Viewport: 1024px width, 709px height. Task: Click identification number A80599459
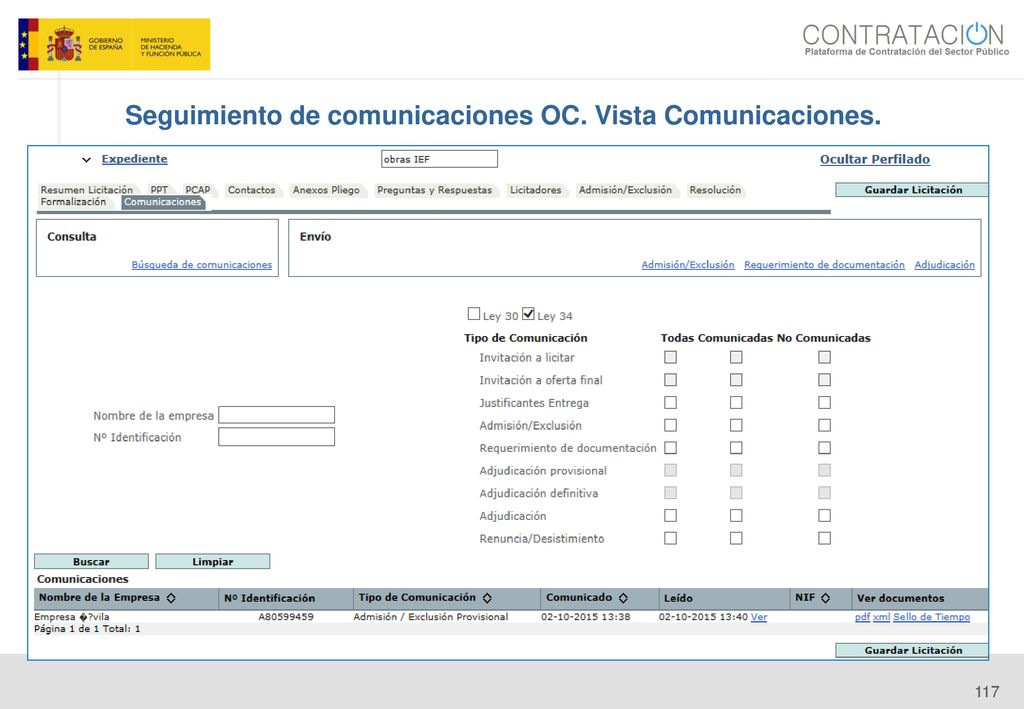286,617
